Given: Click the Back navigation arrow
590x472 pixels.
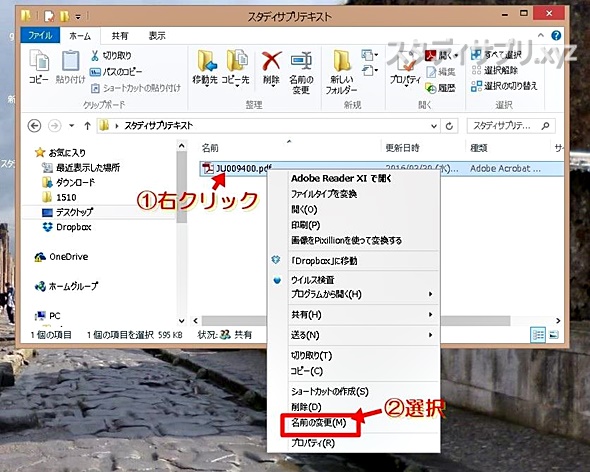Looking at the screenshot, I should pyautogui.click(x=35, y=125).
